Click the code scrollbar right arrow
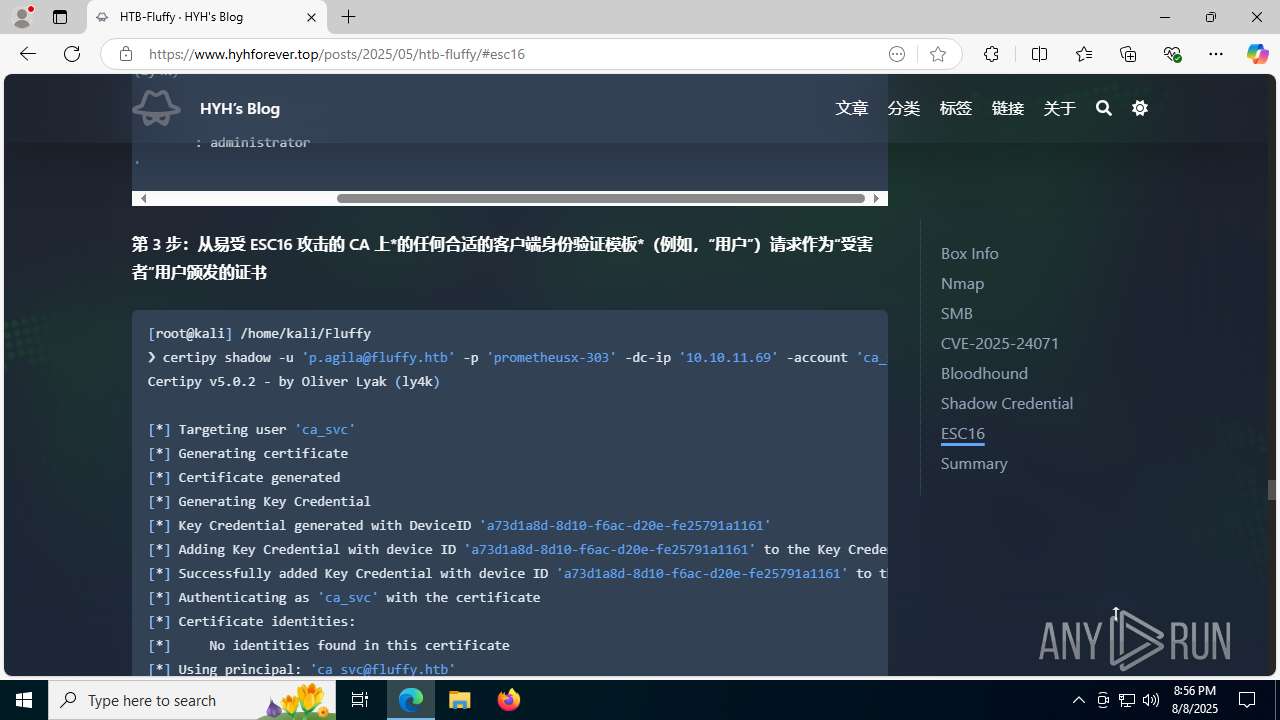This screenshot has width=1280, height=720. (x=876, y=198)
